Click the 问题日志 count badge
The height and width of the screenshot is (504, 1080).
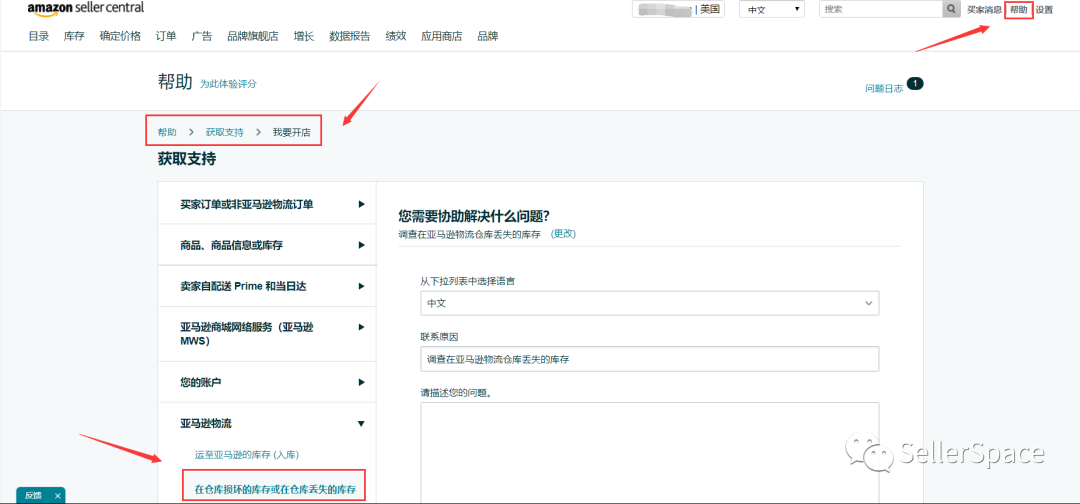tap(915, 83)
